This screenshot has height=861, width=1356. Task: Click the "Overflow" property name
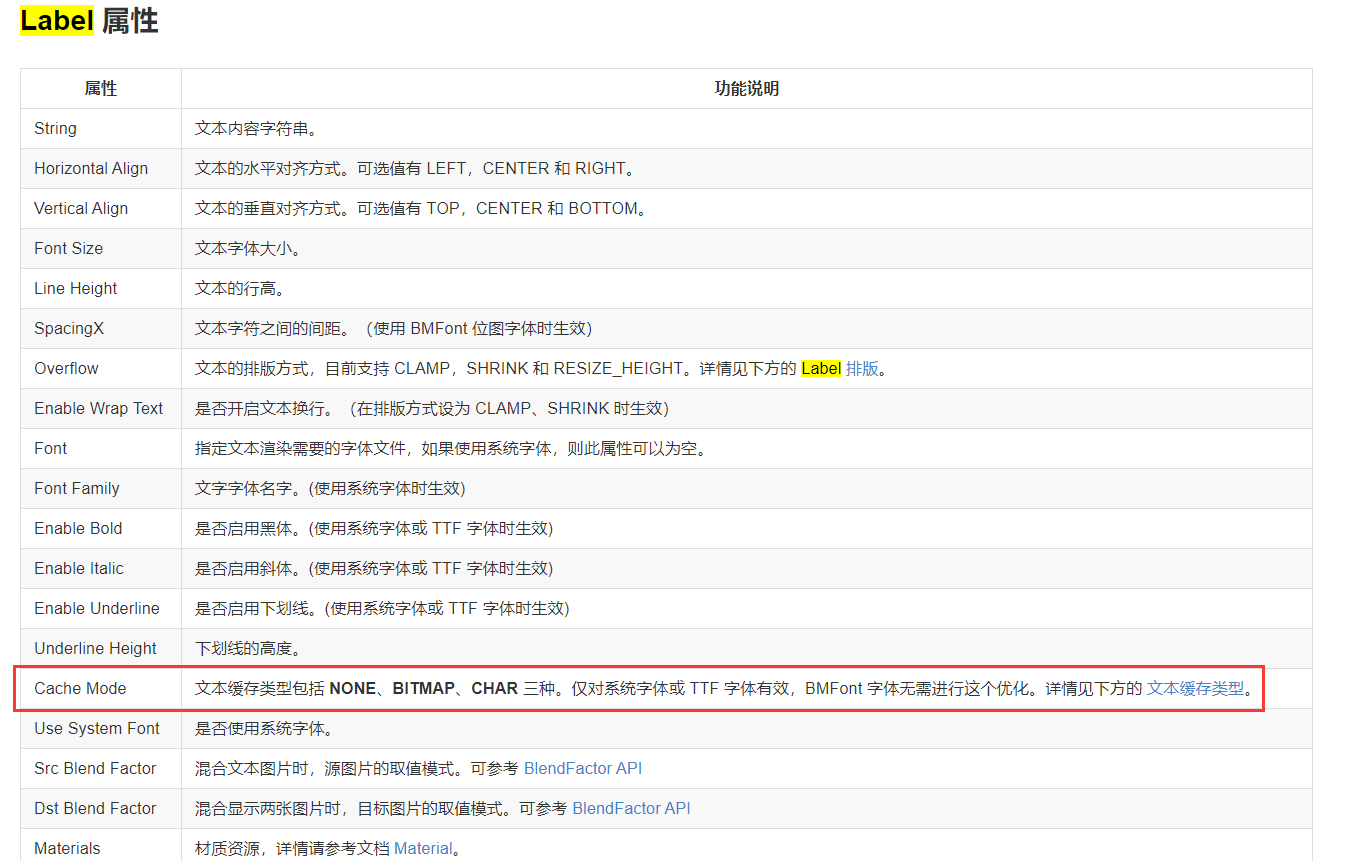(66, 368)
